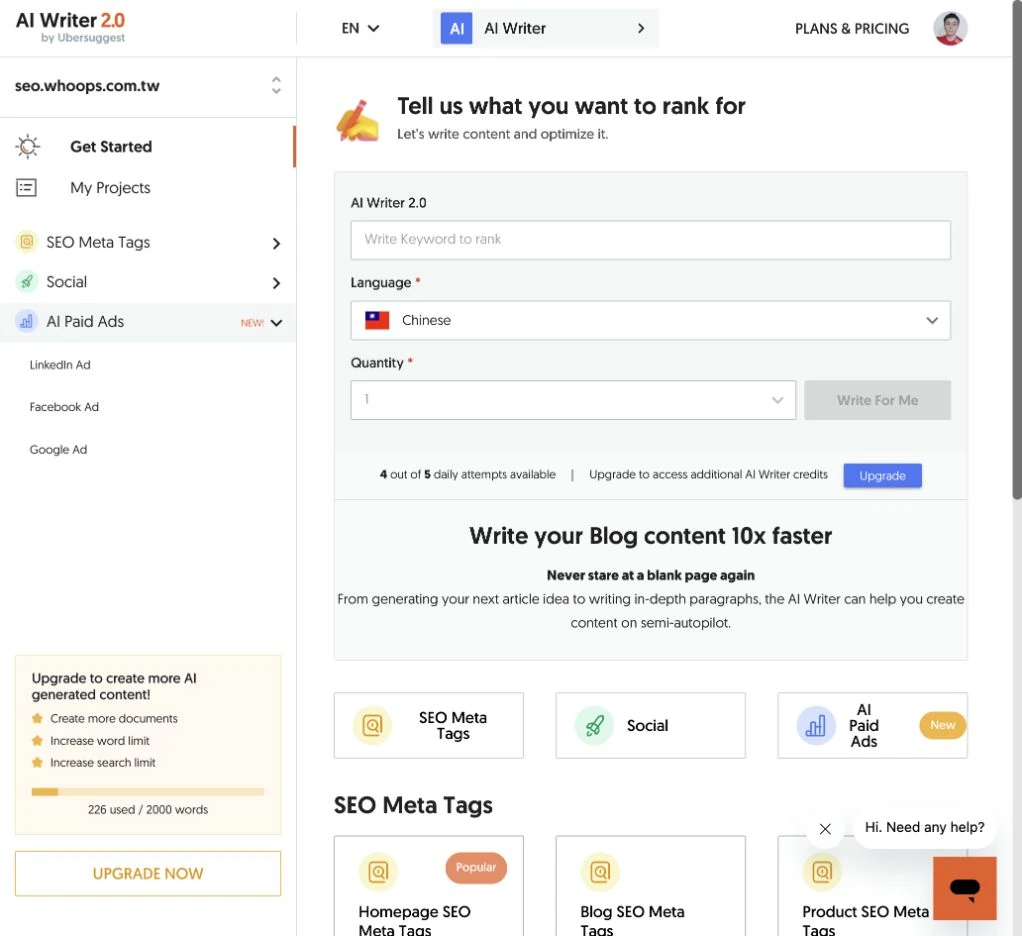Viewport: 1022px width, 936px height.
Task: Expand the Social sidebar section
Action: [276, 283]
